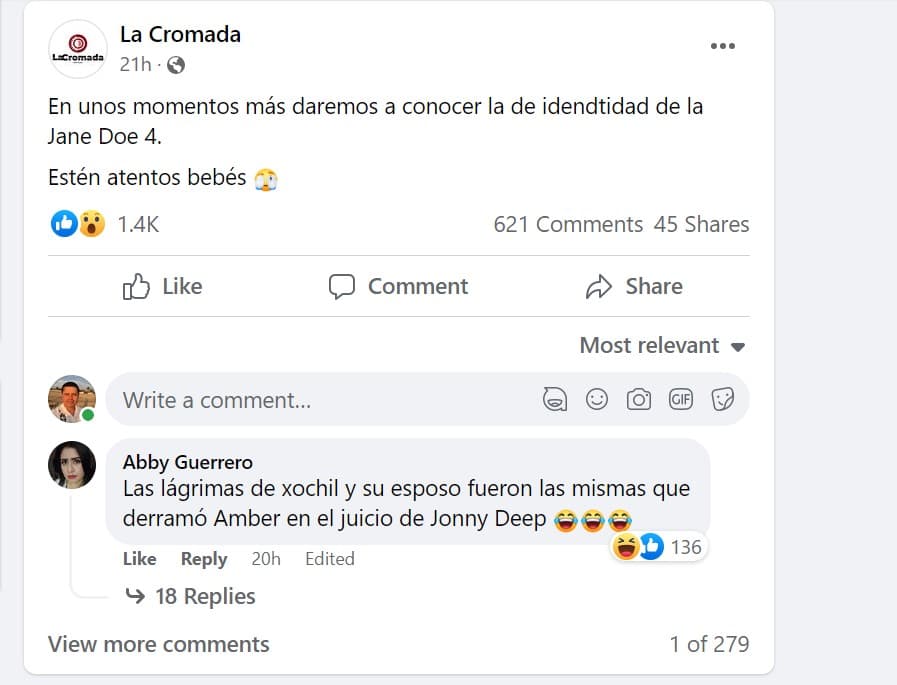Open the Share menu
The image size is (897, 685).
(634, 286)
